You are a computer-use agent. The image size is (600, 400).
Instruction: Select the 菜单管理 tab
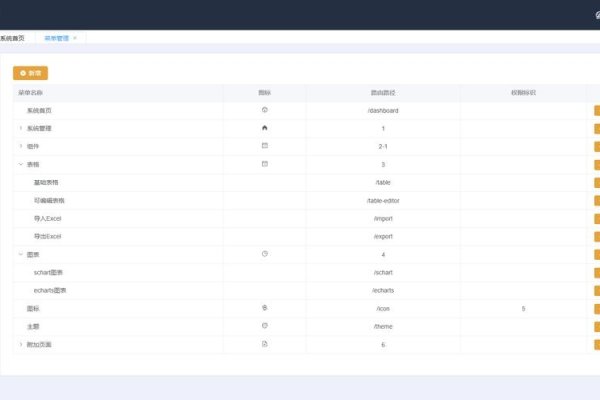tap(57, 38)
